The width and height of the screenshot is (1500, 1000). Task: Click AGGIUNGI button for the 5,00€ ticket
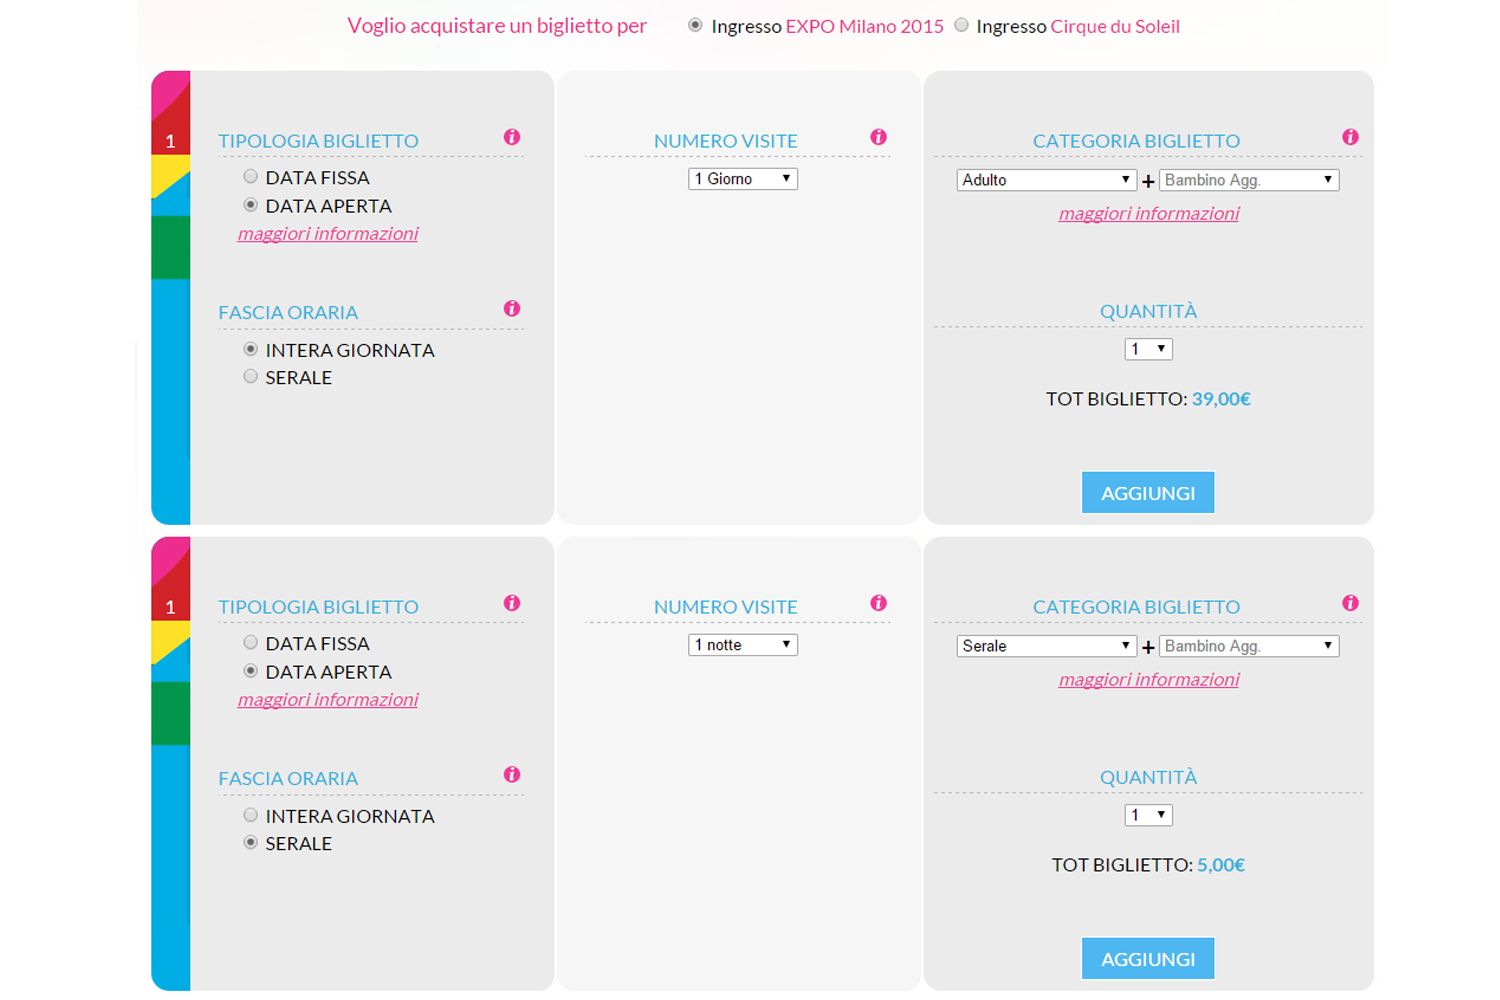[x=1148, y=959]
